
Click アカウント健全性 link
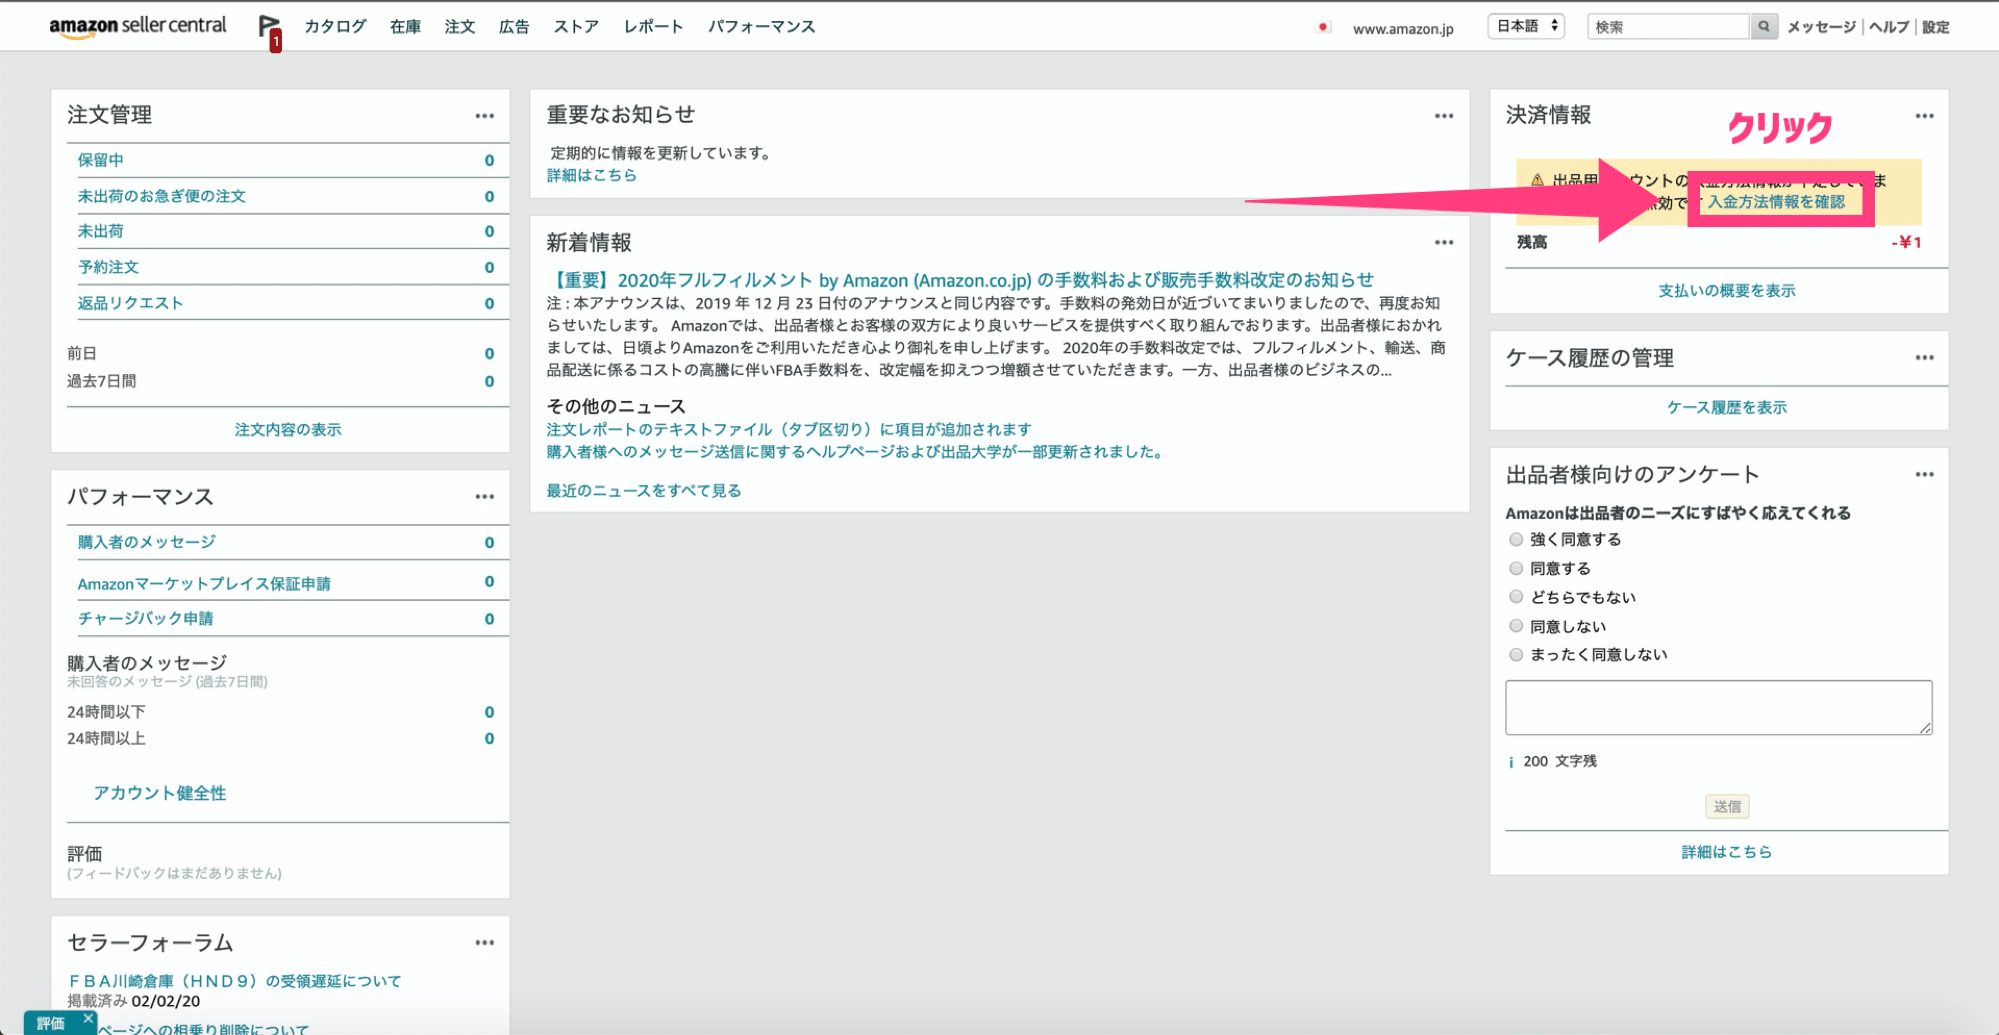[x=160, y=793]
